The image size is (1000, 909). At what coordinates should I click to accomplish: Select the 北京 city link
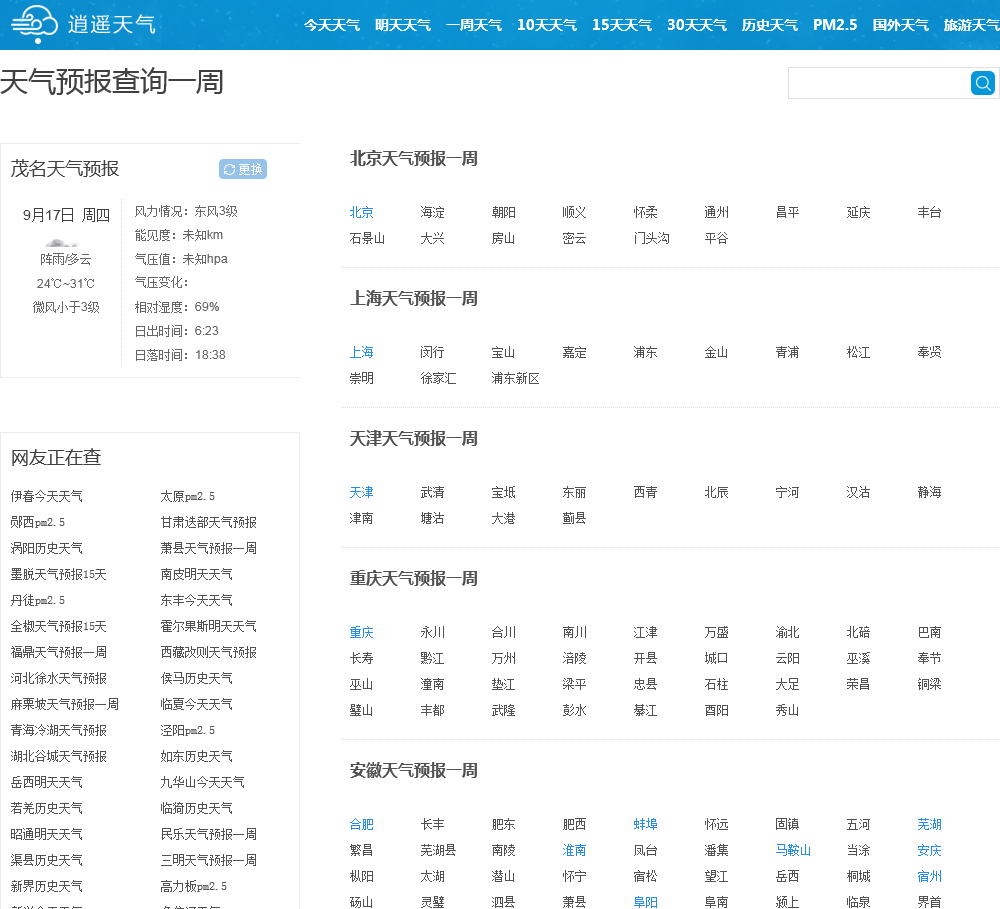click(x=362, y=212)
